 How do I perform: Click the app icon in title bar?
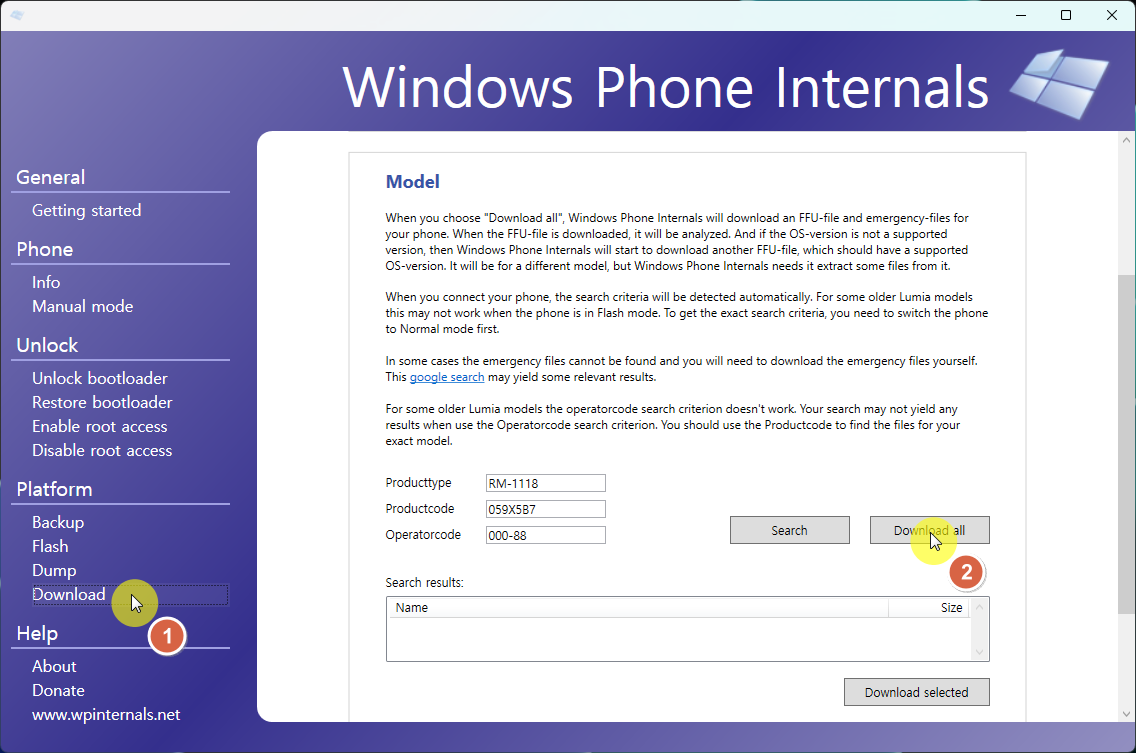pyautogui.click(x=17, y=15)
